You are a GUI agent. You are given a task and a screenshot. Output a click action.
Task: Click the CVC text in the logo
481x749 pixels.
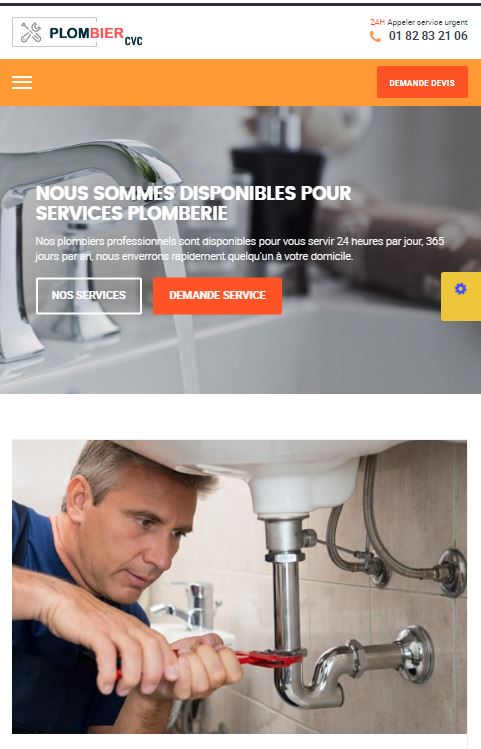point(134,42)
